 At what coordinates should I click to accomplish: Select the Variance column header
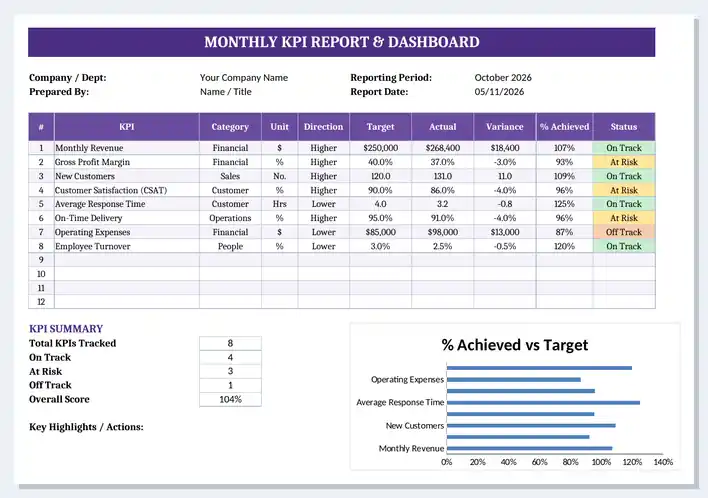(505, 127)
